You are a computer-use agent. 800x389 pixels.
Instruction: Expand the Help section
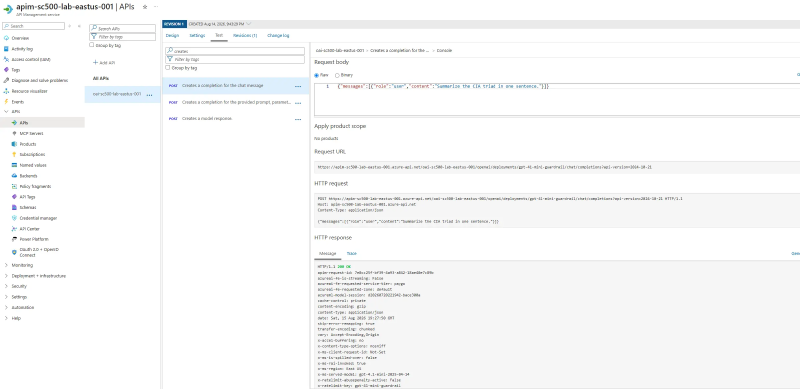(6, 318)
